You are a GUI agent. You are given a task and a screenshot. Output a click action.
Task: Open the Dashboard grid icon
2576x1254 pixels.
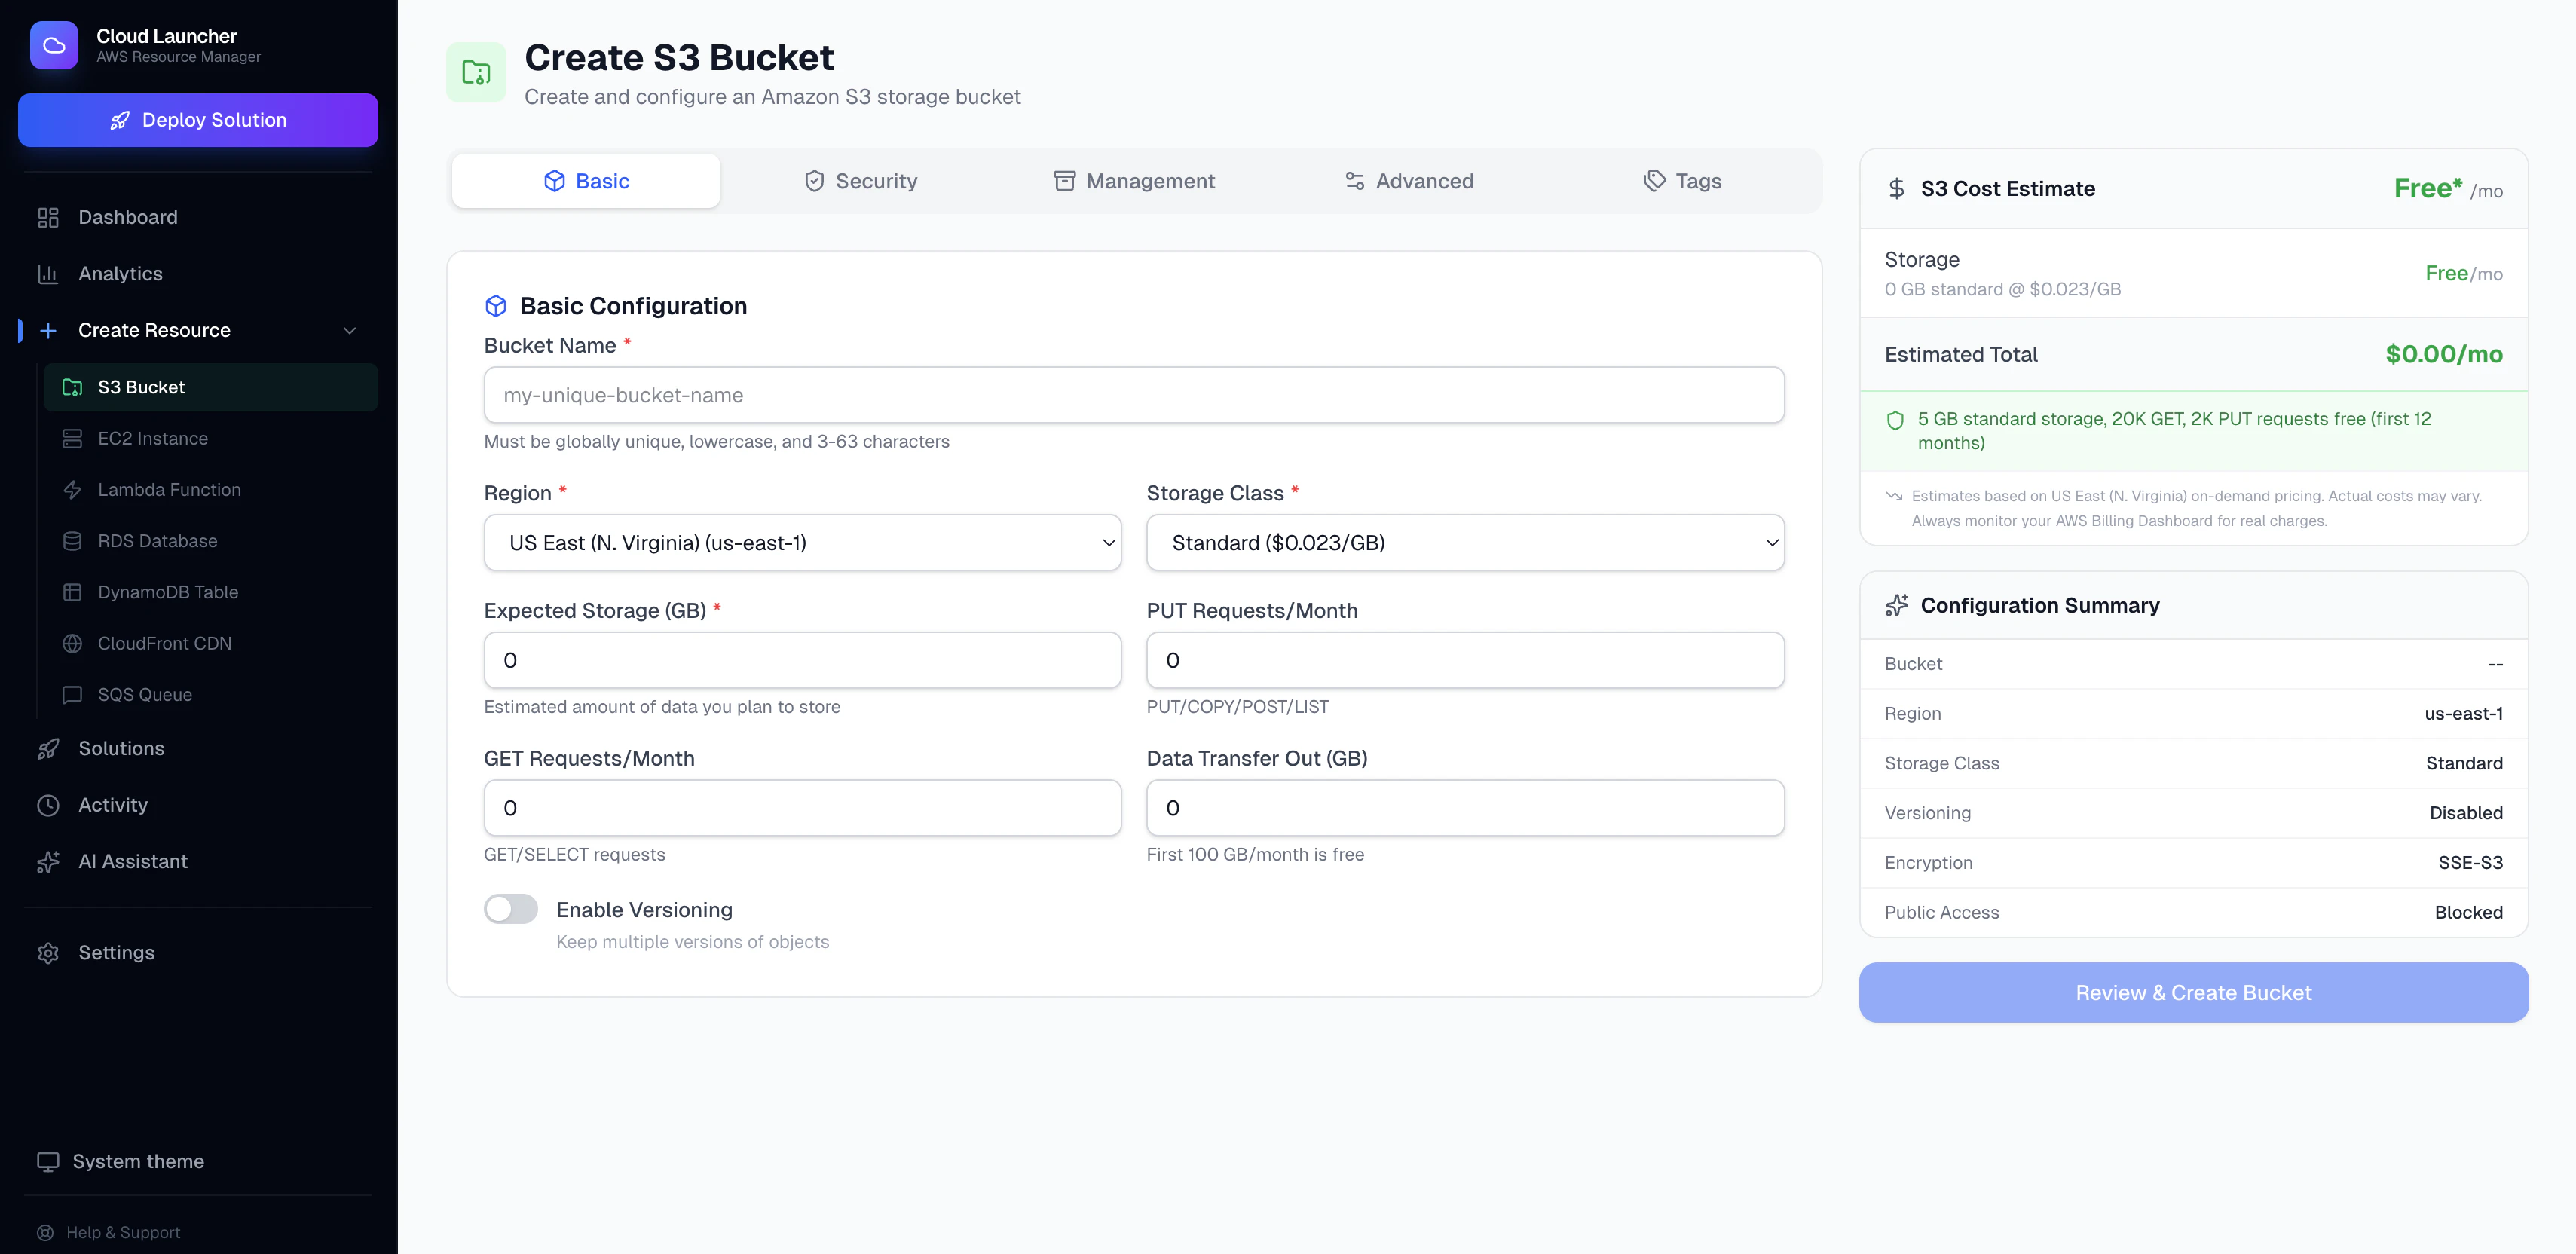click(48, 217)
